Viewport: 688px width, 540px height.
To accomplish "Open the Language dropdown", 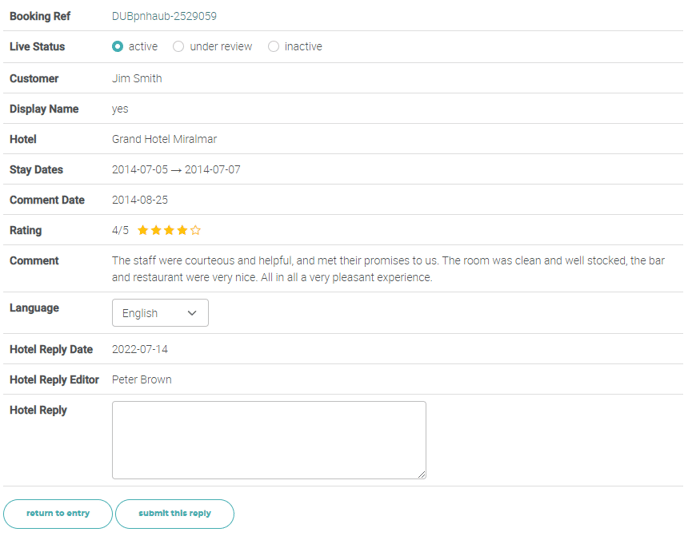I will point(160,313).
